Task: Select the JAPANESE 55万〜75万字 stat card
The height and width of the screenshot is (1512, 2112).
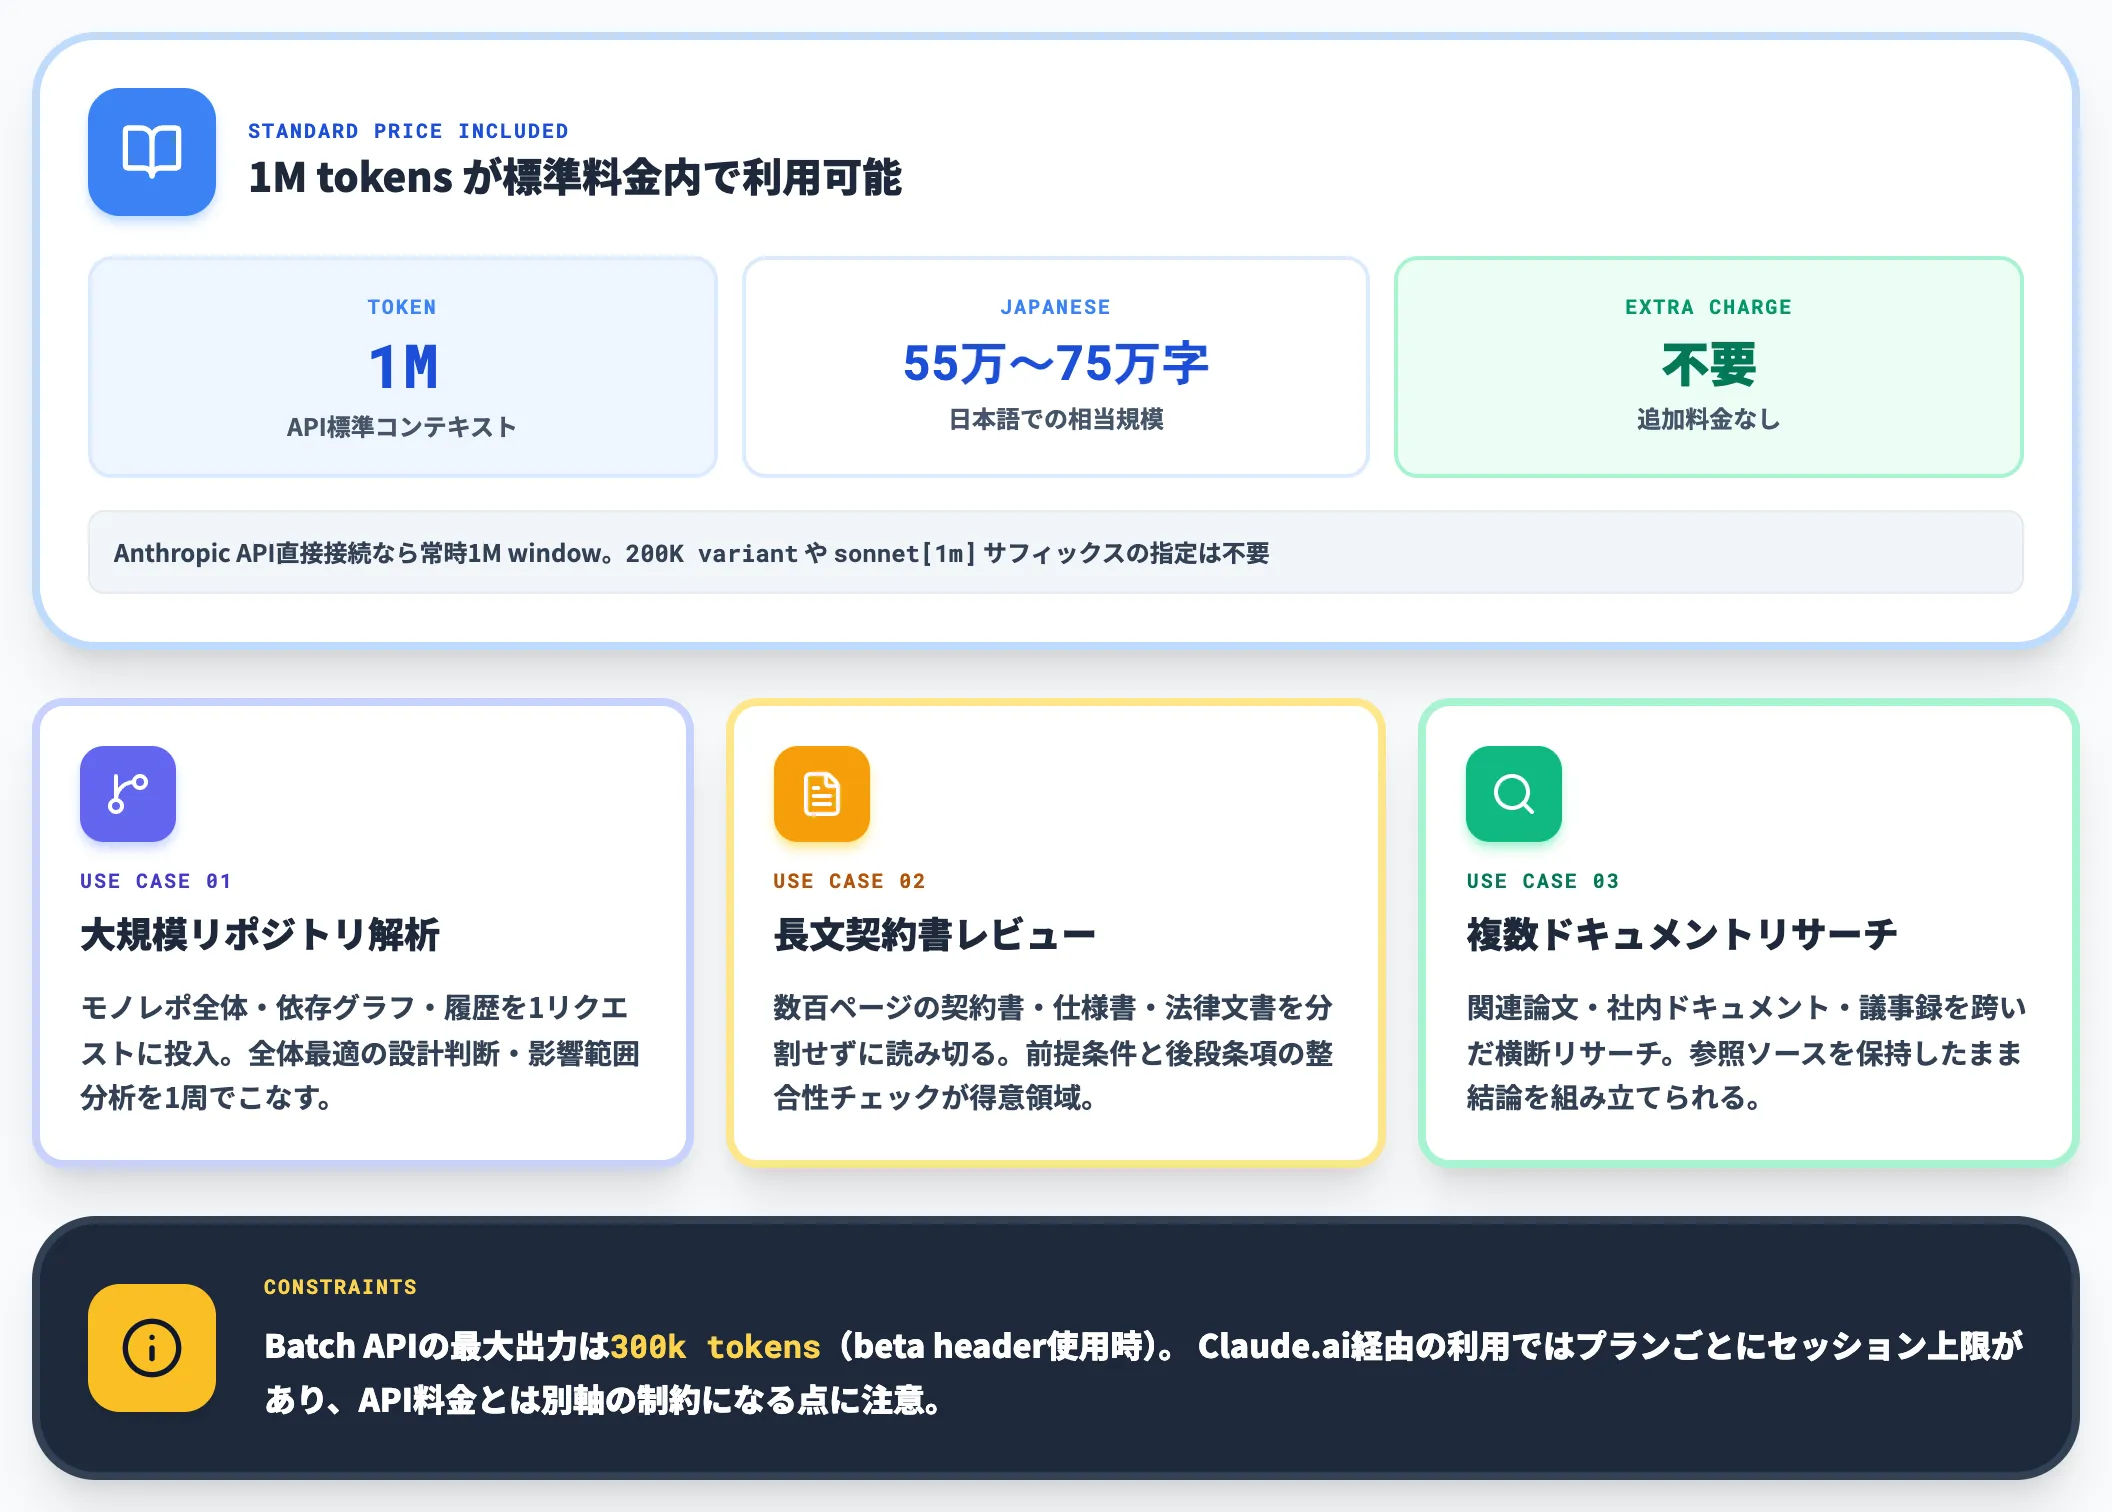Action: tap(1056, 367)
